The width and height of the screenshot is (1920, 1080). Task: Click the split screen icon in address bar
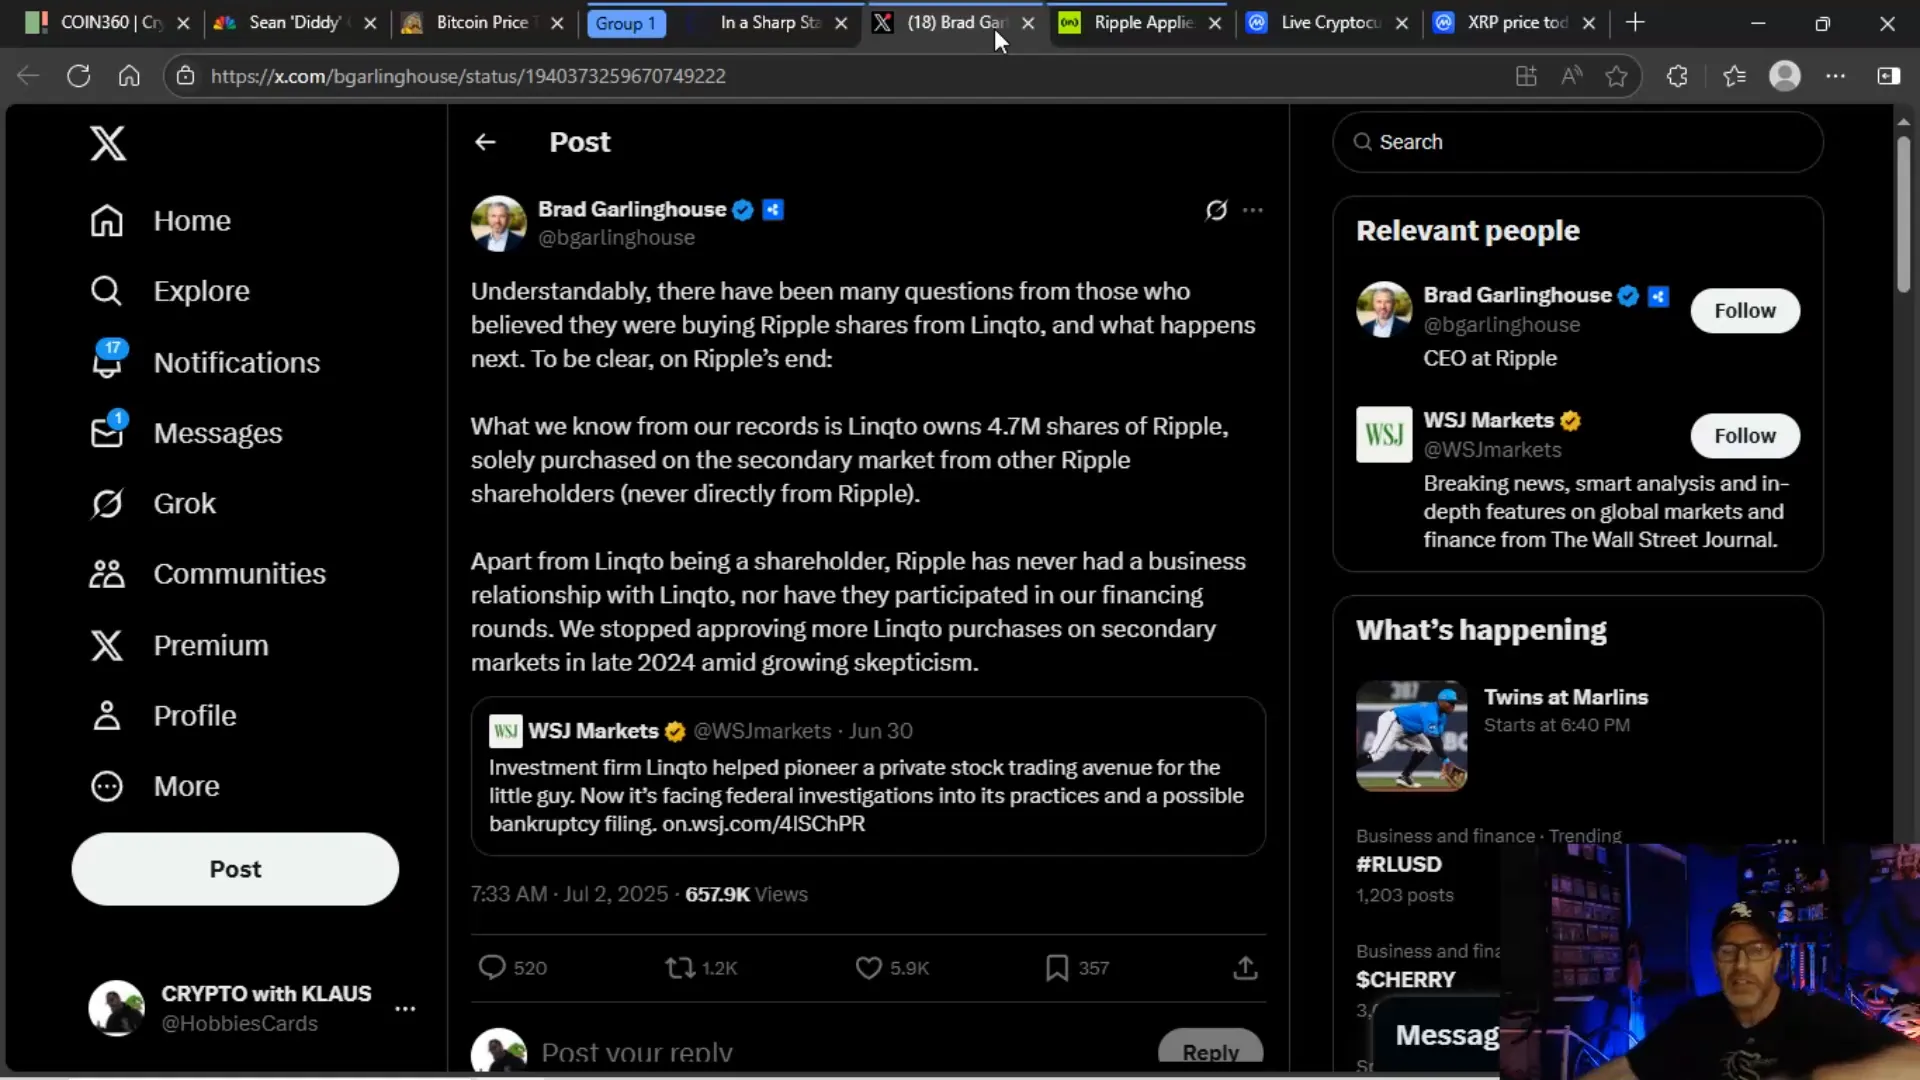[x=1526, y=76]
